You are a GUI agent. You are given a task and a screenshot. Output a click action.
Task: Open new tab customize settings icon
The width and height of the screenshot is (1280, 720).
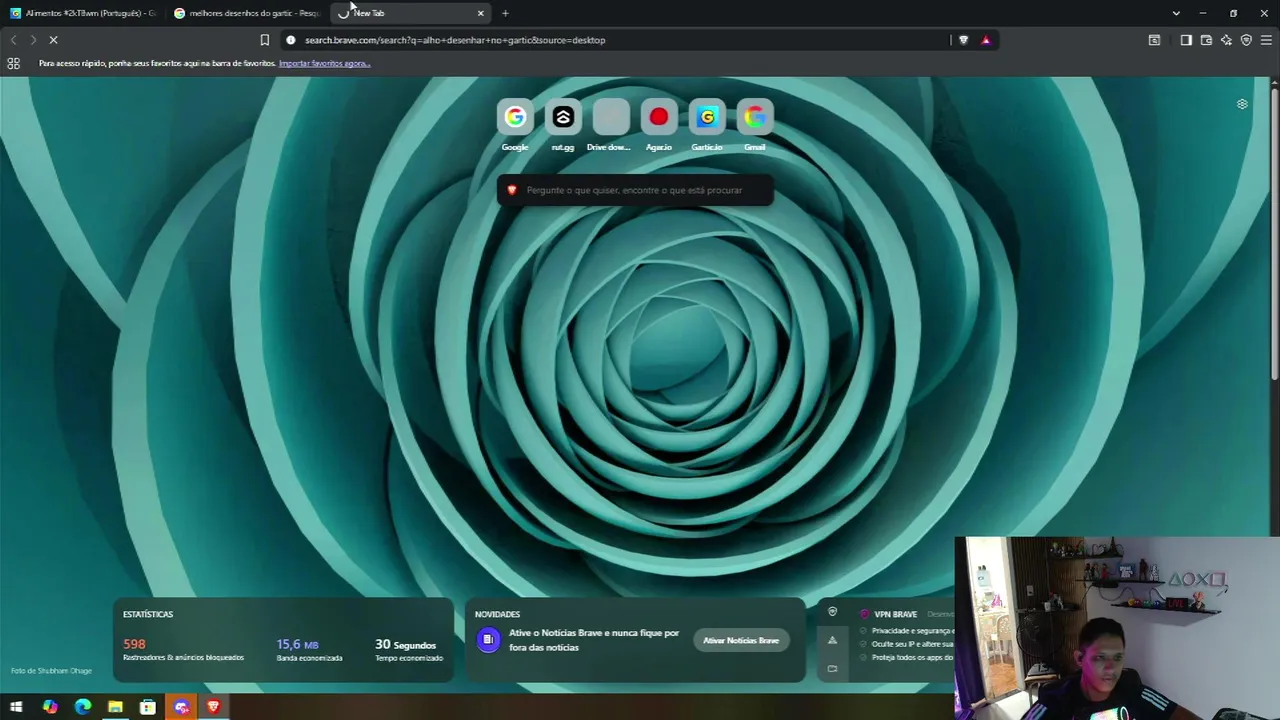[x=1242, y=104]
